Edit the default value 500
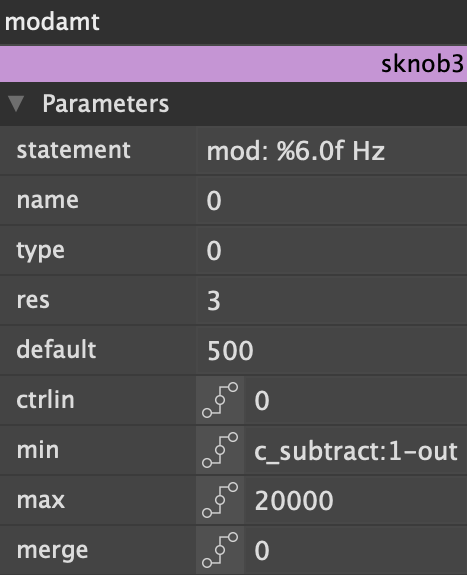Screen dimensions: 467x575 (332, 350)
